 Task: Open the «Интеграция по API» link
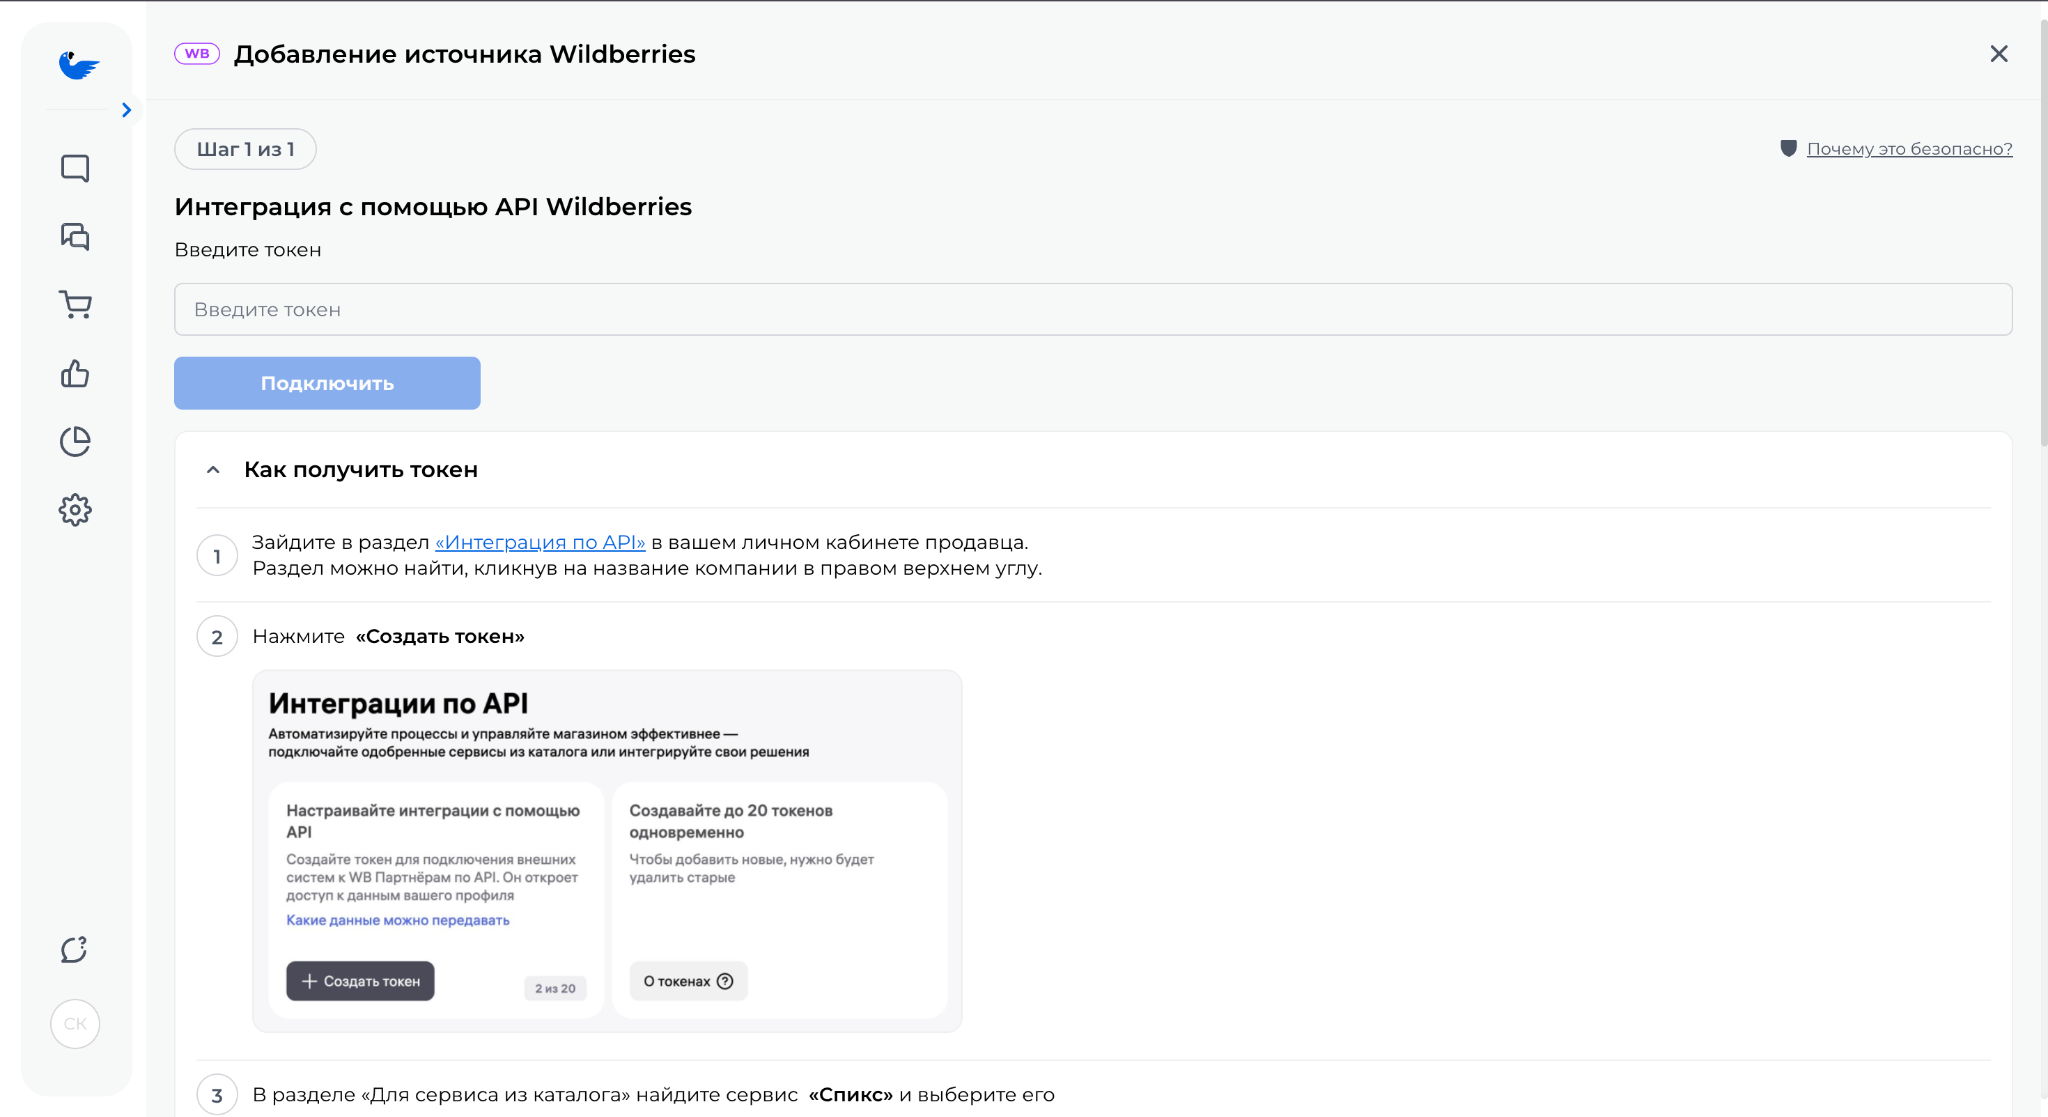point(540,542)
